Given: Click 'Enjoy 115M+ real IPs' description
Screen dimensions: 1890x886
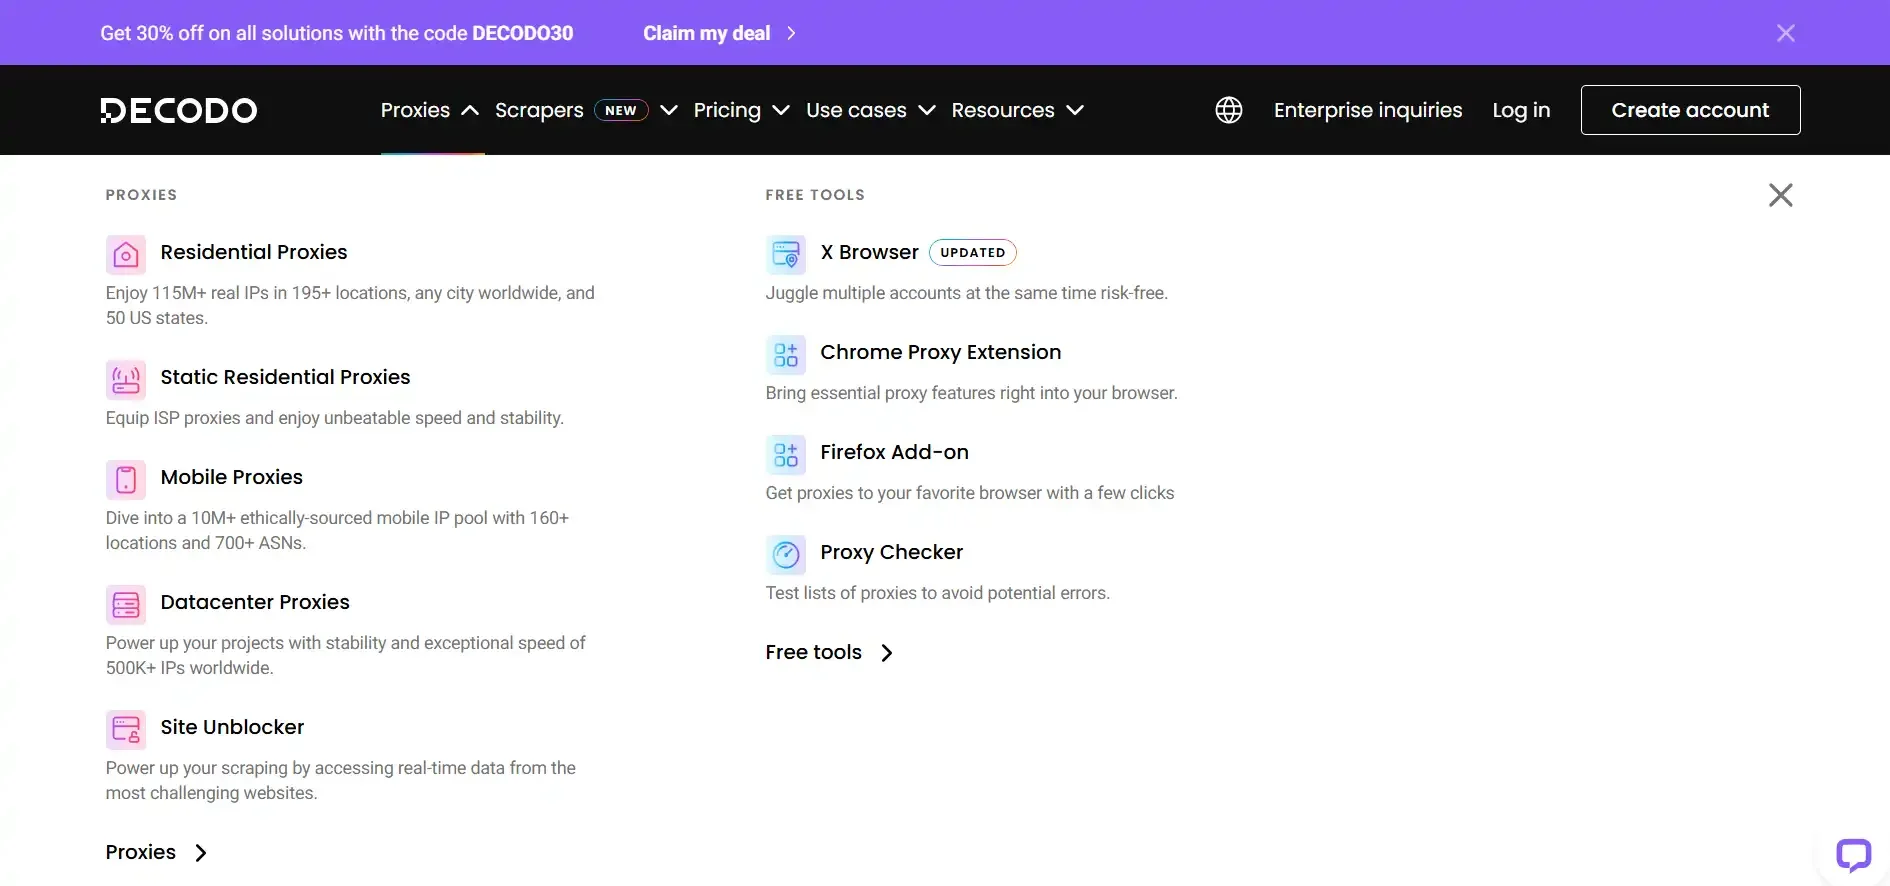Looking at the screenshot, I should point(350,305).
